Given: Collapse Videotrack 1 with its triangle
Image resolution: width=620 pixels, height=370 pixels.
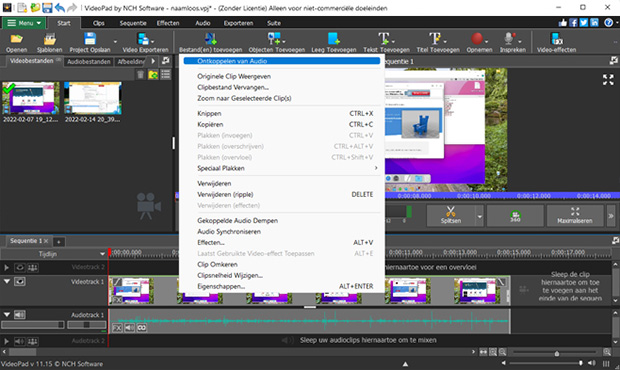Looking at the screenshot, I should [7, 281].
